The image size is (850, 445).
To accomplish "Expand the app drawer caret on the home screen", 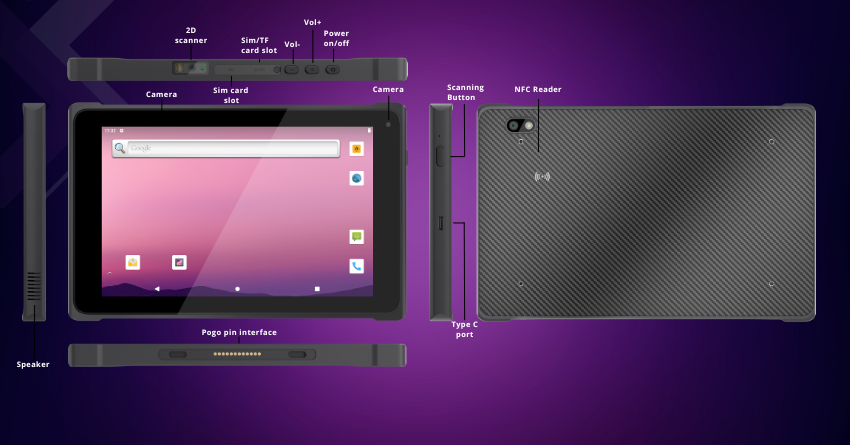I will (x=110, y=272).
